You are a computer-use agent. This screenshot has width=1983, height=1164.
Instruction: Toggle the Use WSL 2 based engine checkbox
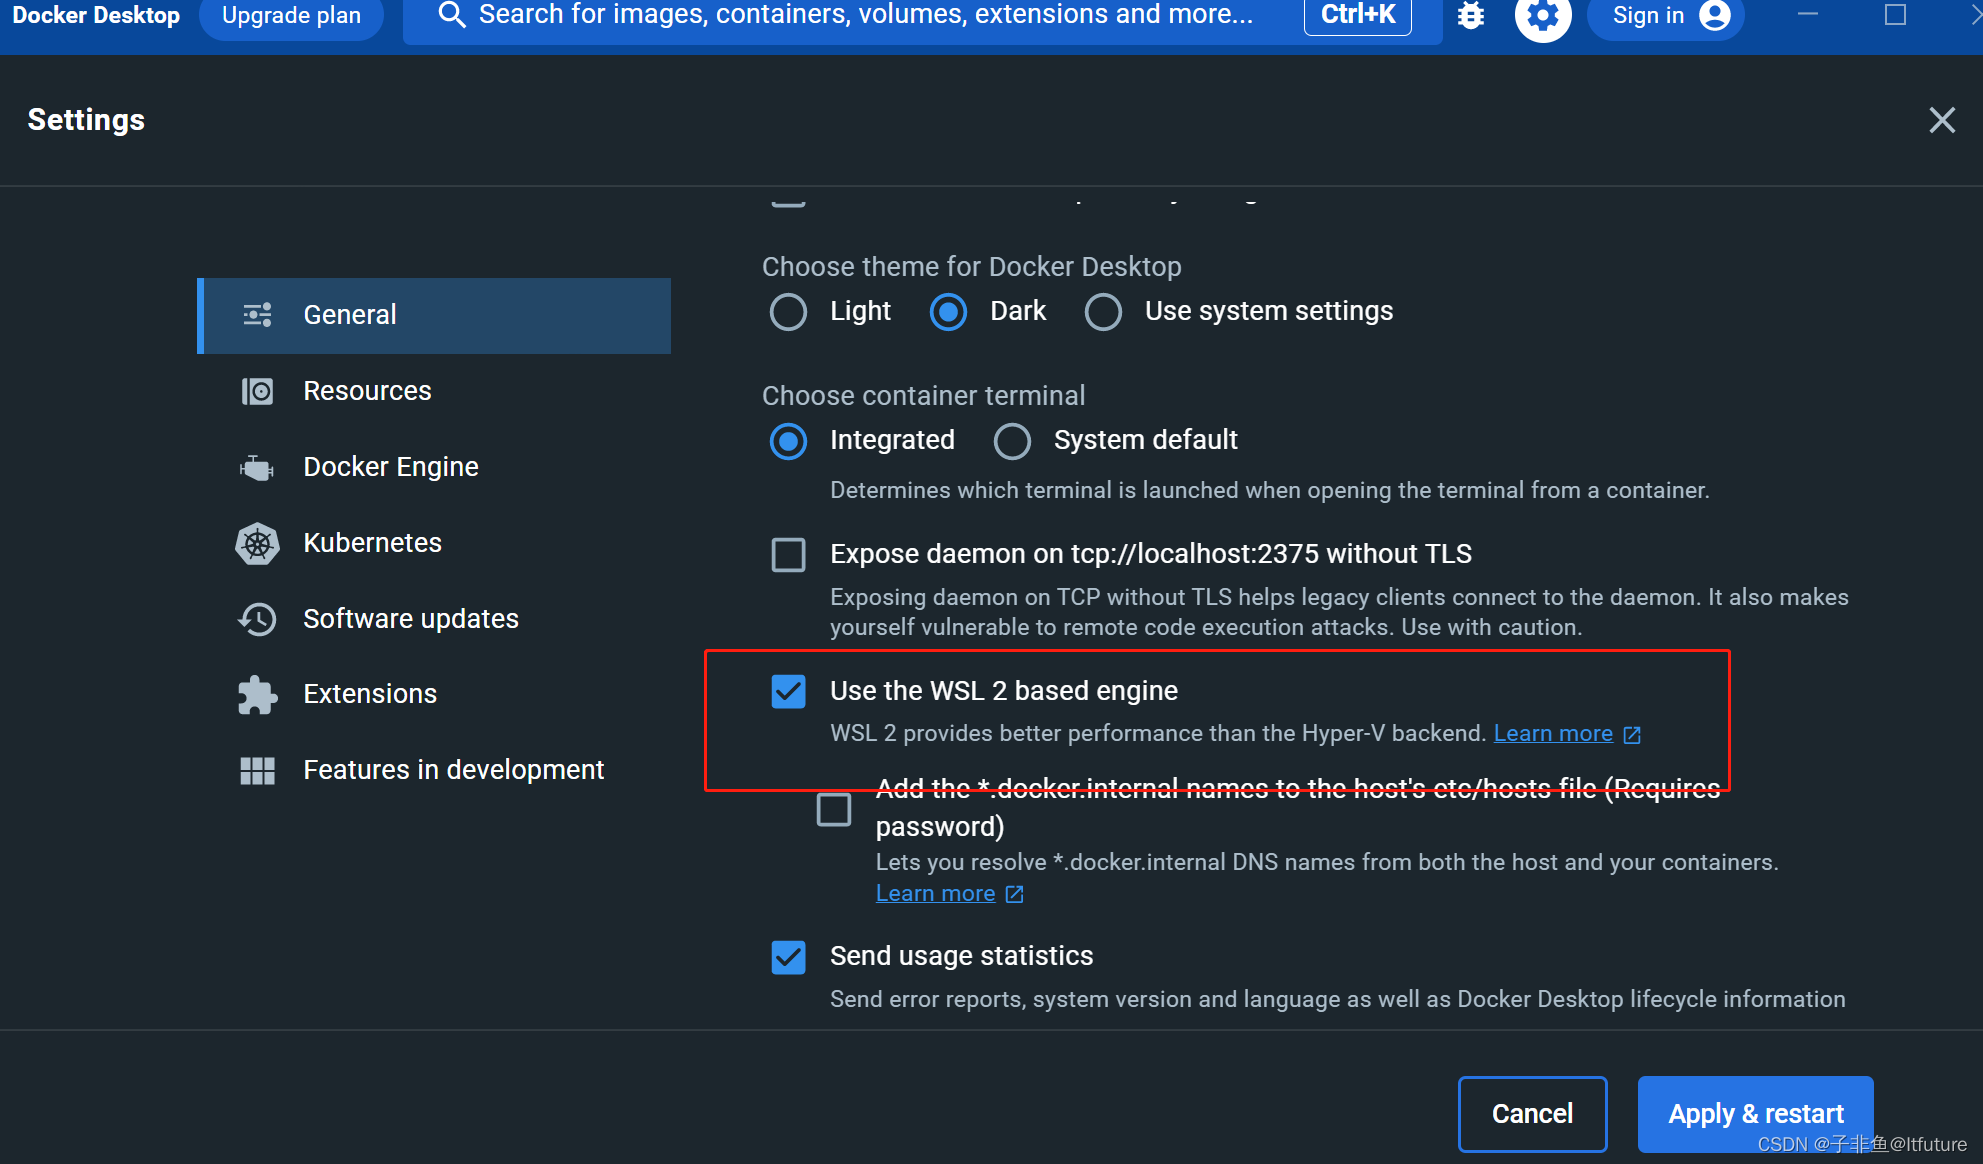(x=788, y=689)
